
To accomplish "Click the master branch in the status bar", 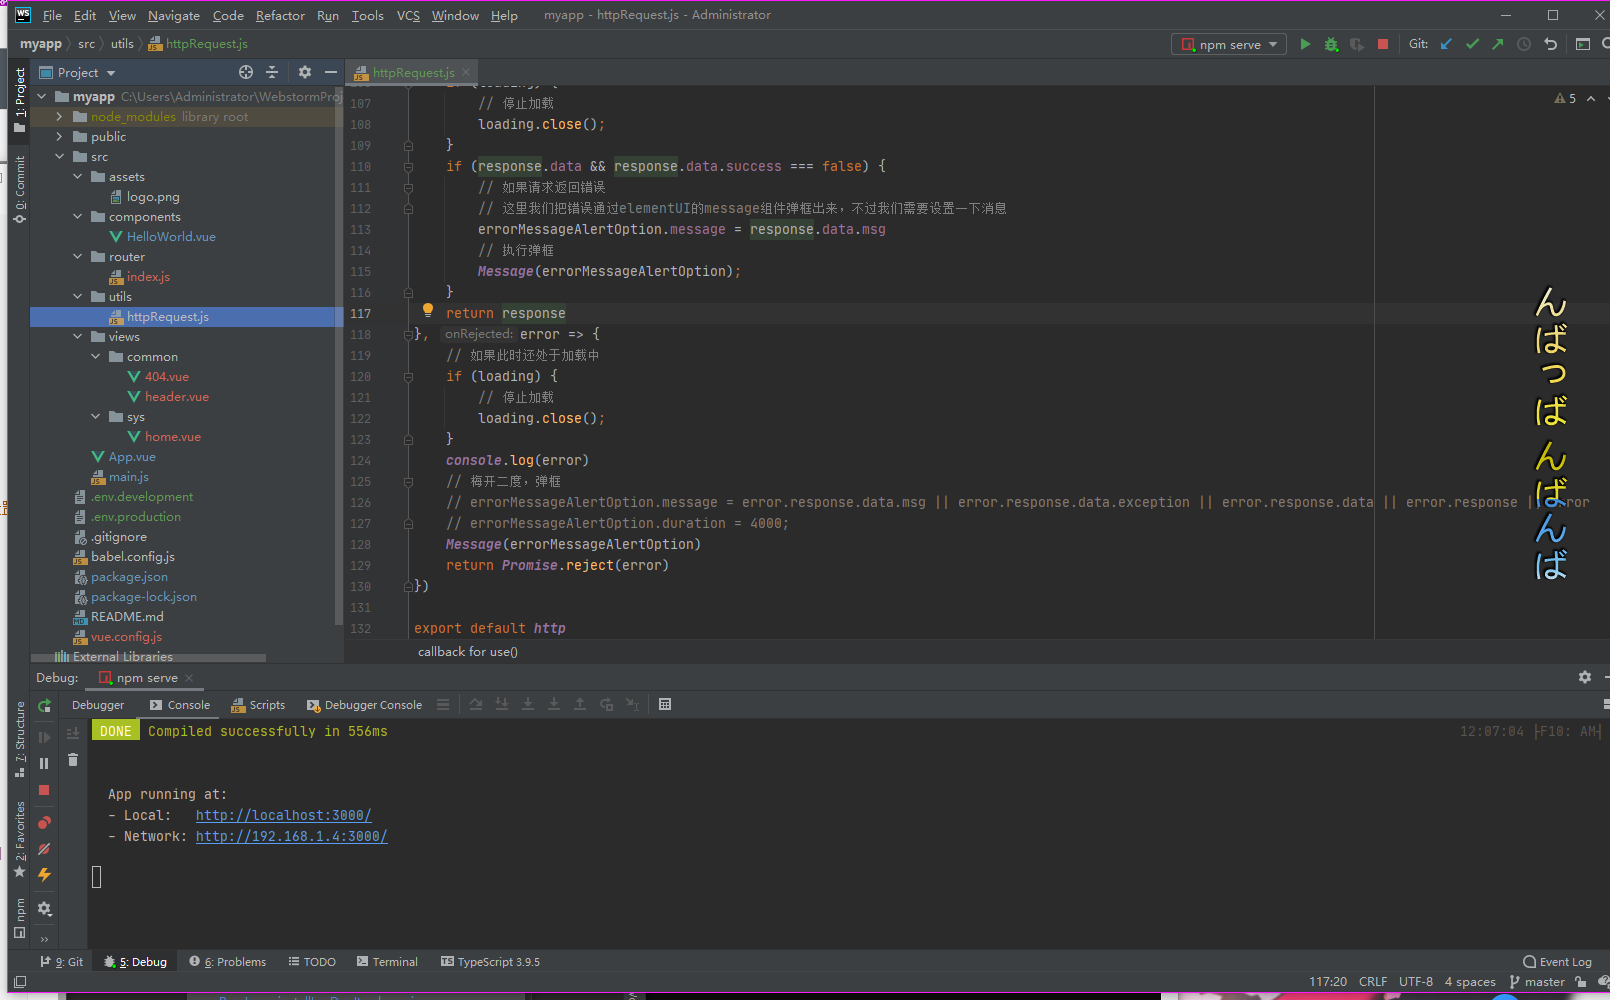I will coord(1538,982).
